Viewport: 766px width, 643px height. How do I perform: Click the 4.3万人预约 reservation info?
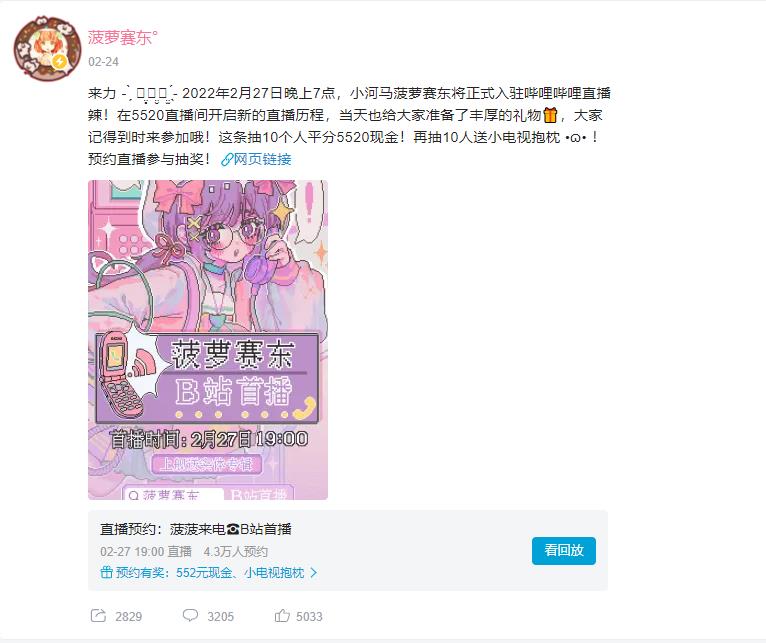click(x=235, y=552)
